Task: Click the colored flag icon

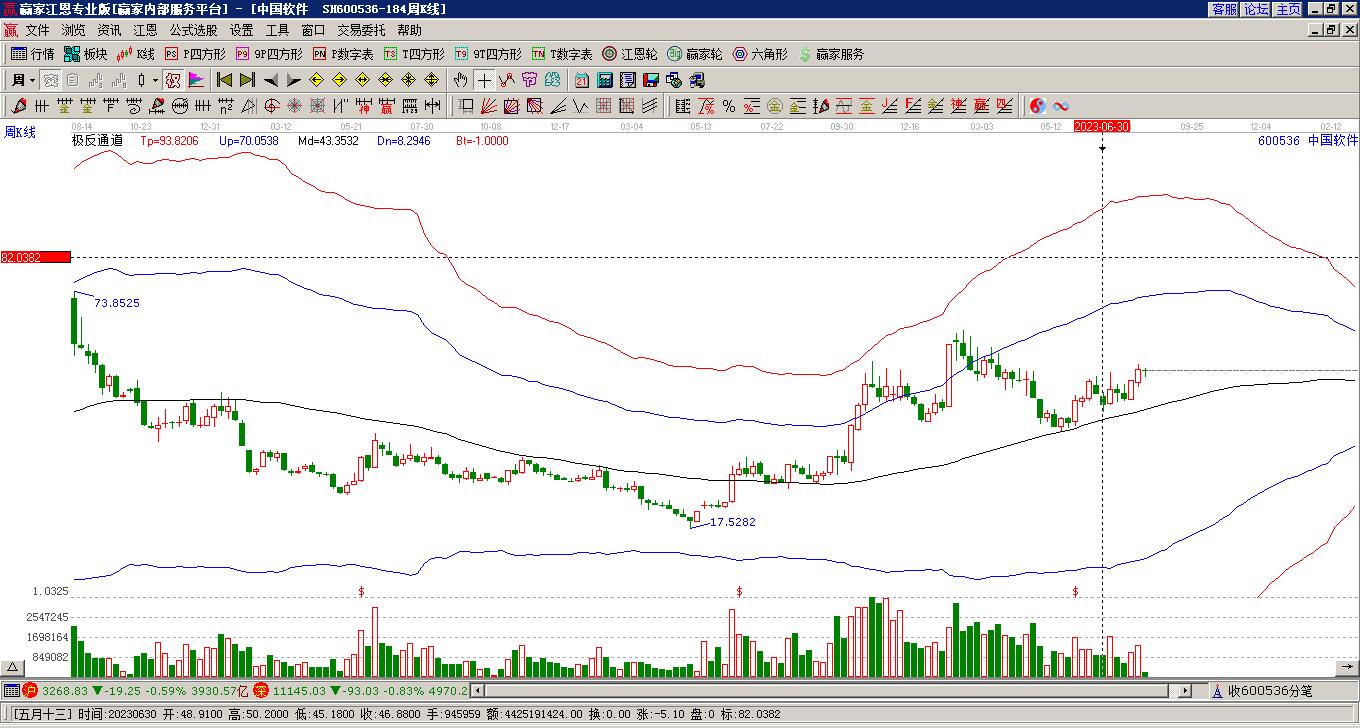Action: point(196,80)
